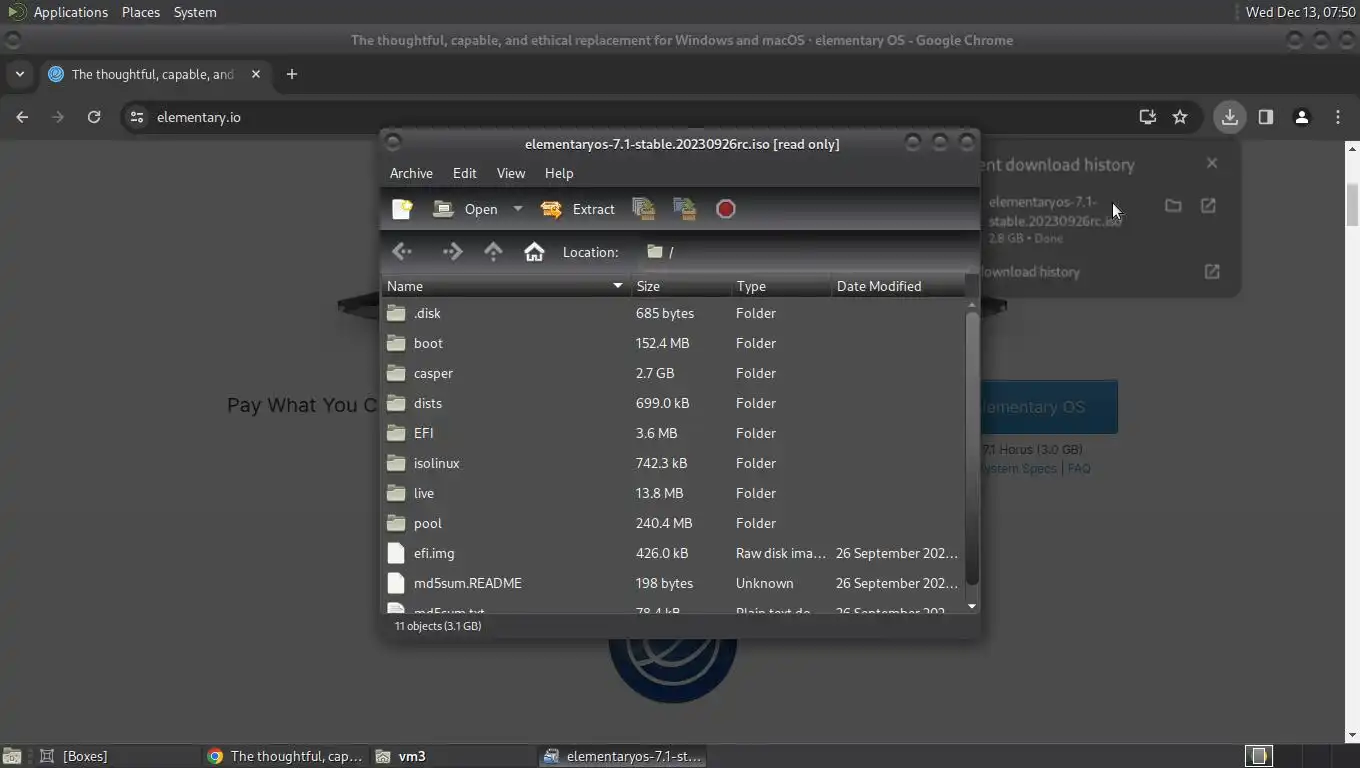This screenshot has width=1360, height=768.
Task: Create new archive via toolbar icon
Action: pyautogui.click(x=402, y=209)
